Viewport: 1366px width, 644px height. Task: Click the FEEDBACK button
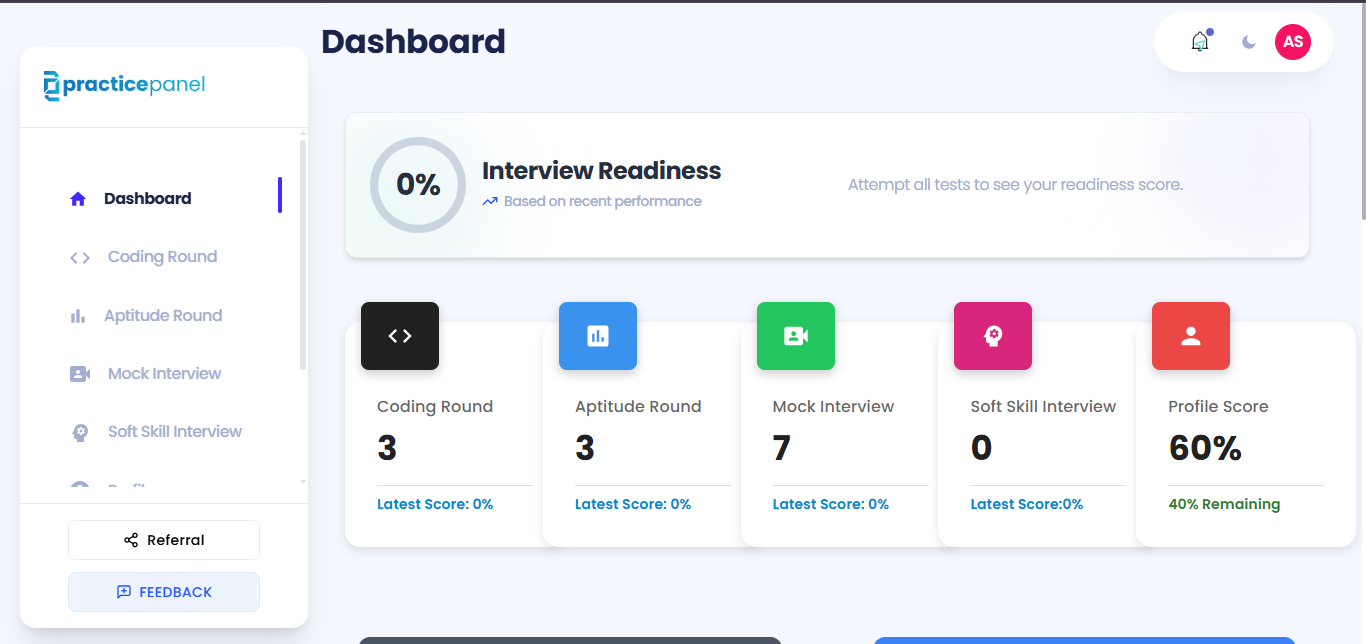(x=163, y=592)
